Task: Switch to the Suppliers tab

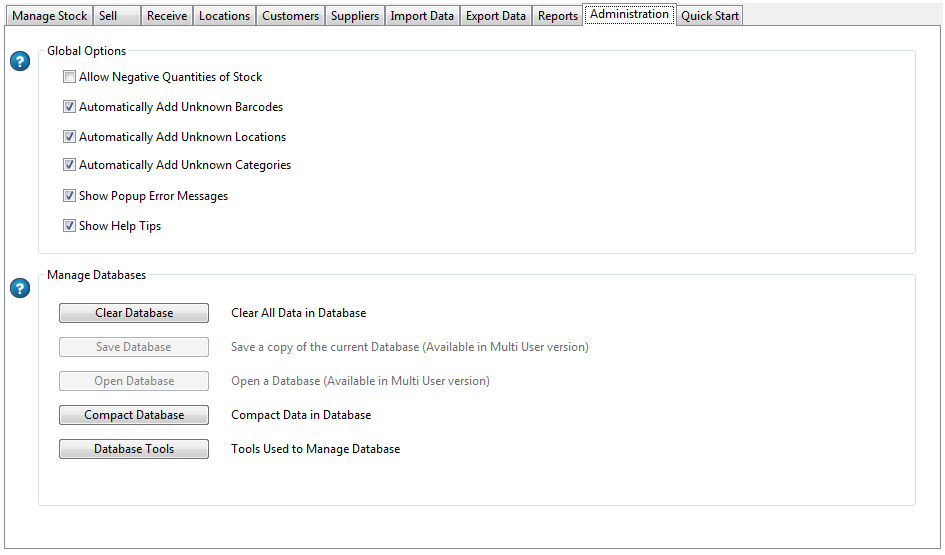Action: click(x=355, y=16)
